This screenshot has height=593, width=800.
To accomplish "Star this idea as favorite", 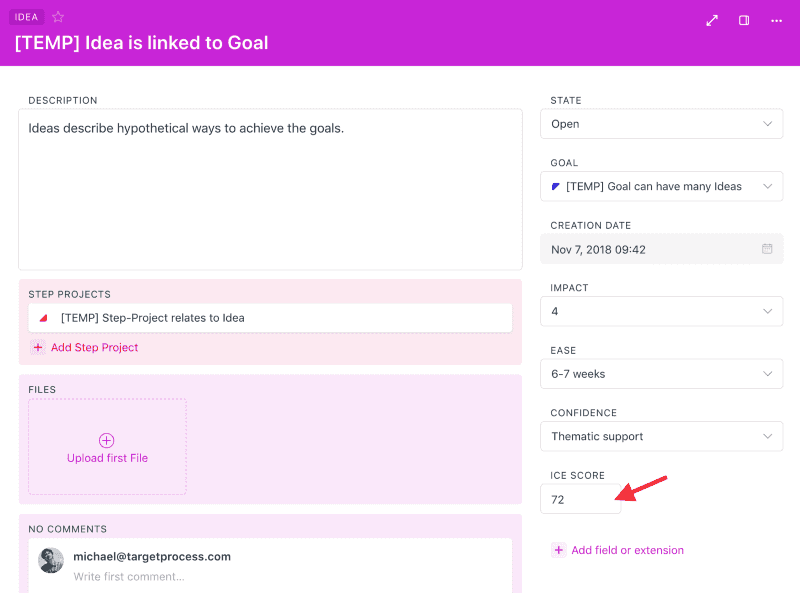I will click(x=58, y=17).
